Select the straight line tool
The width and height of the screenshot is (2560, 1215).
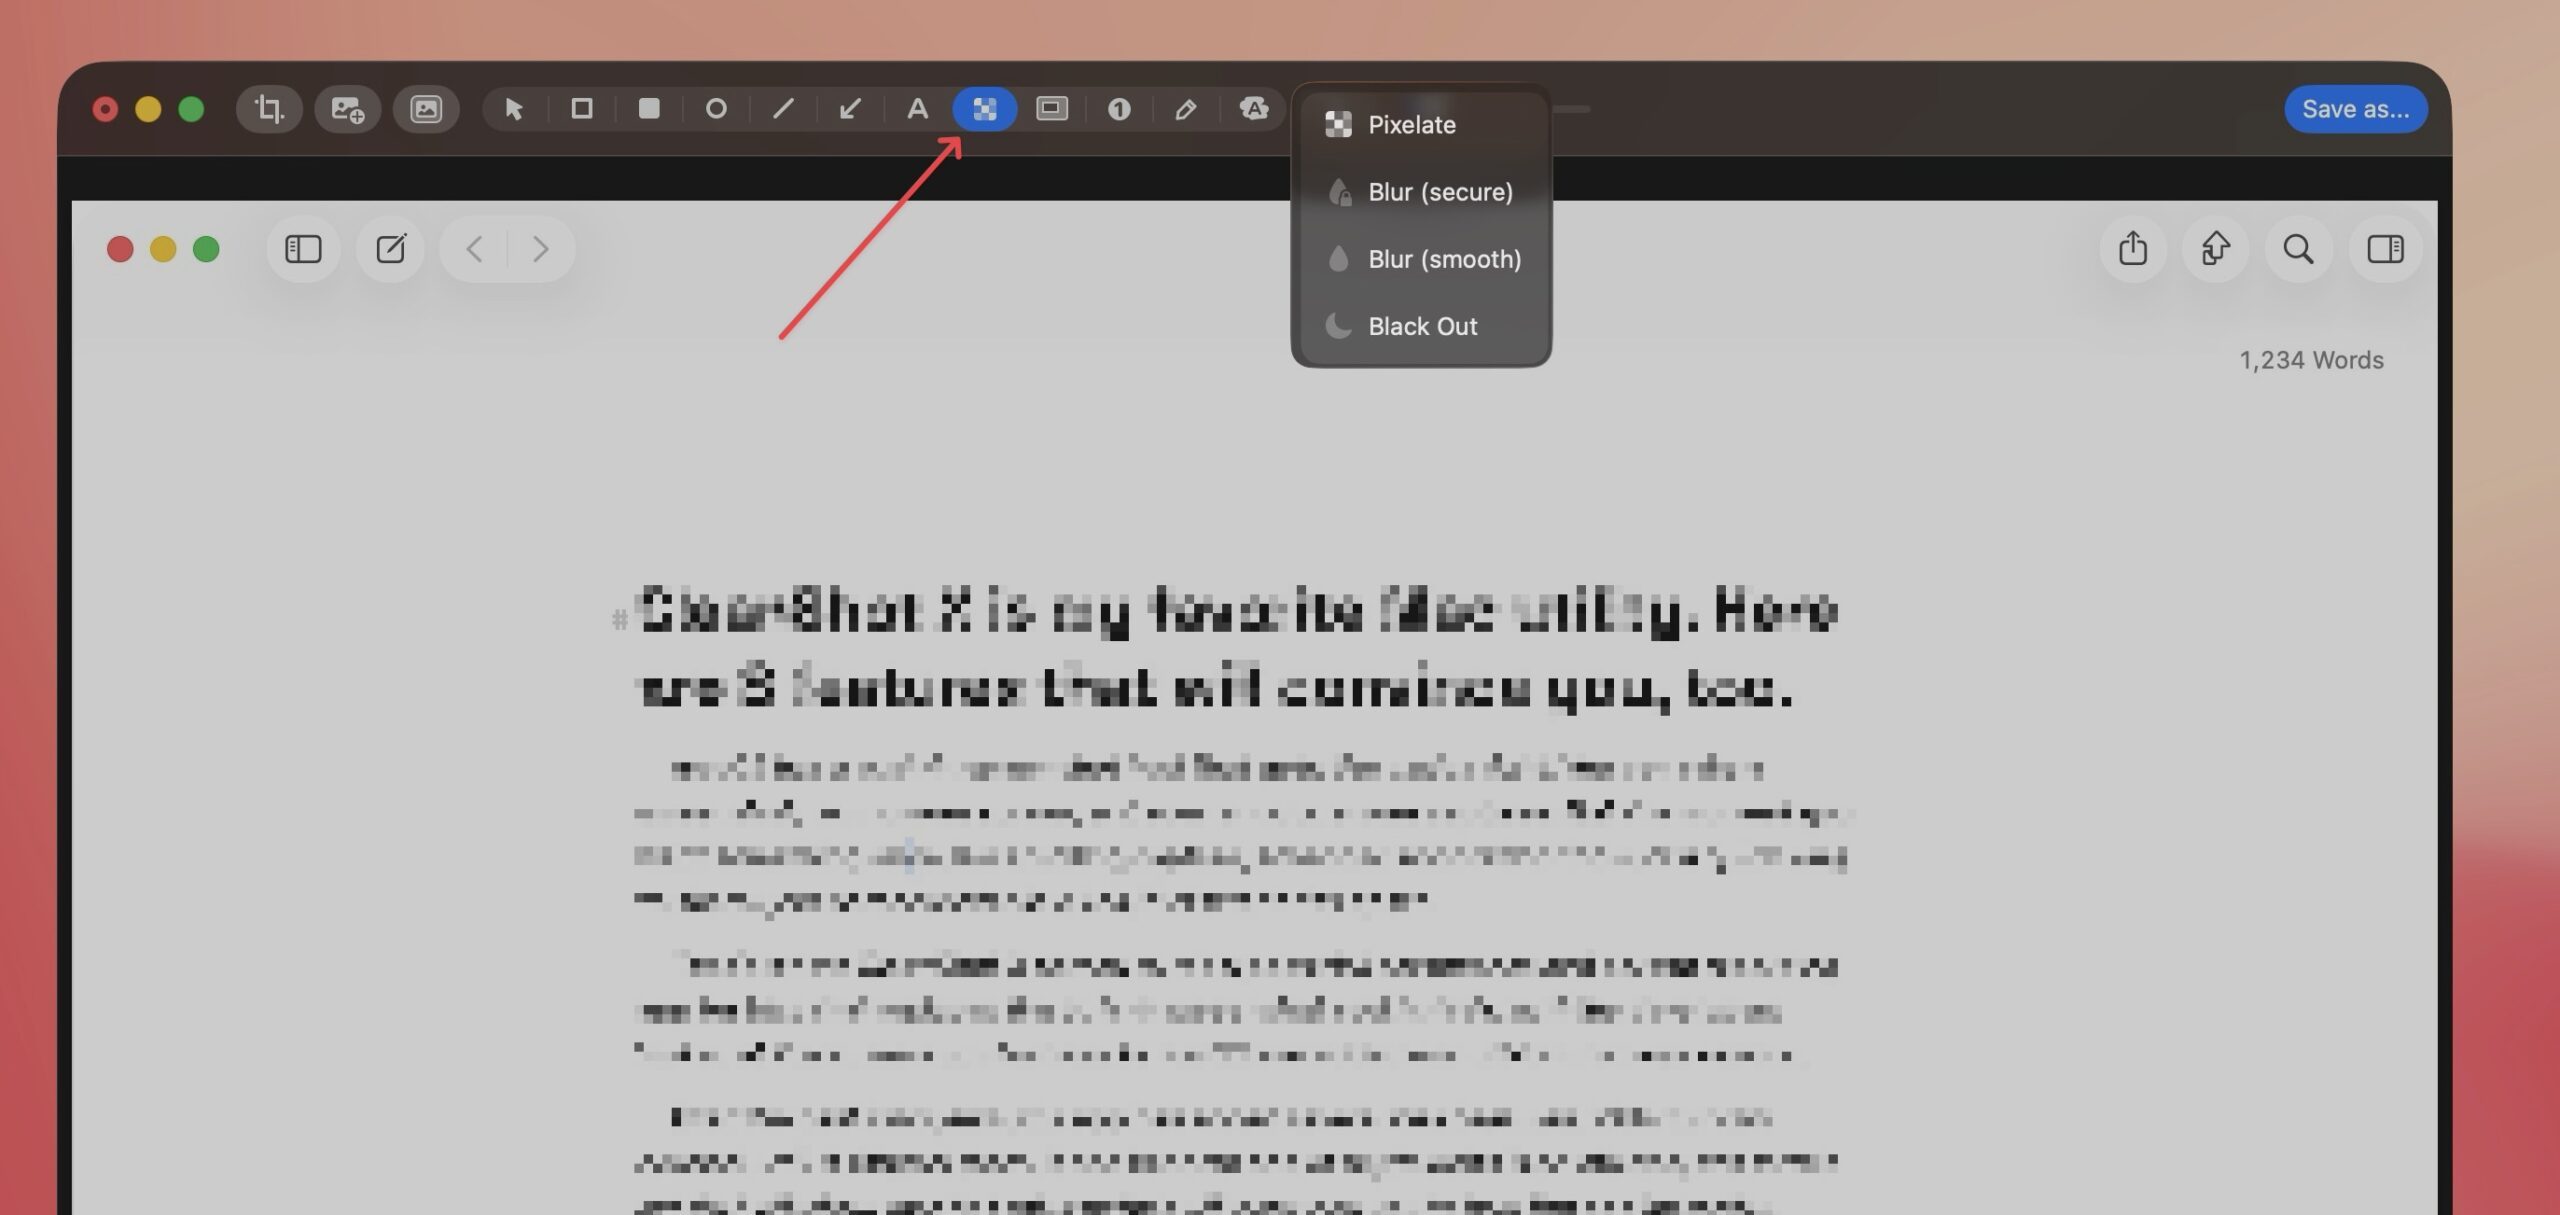tap(783, 108)
